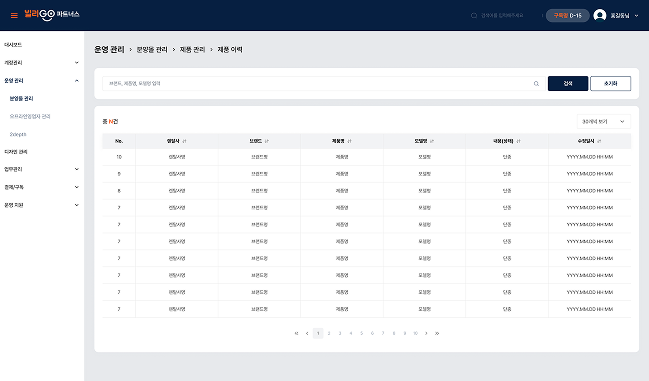649x381 pixels.
Task: Click the magnifier icon inside the filter search field
Action: pos(536,84)
